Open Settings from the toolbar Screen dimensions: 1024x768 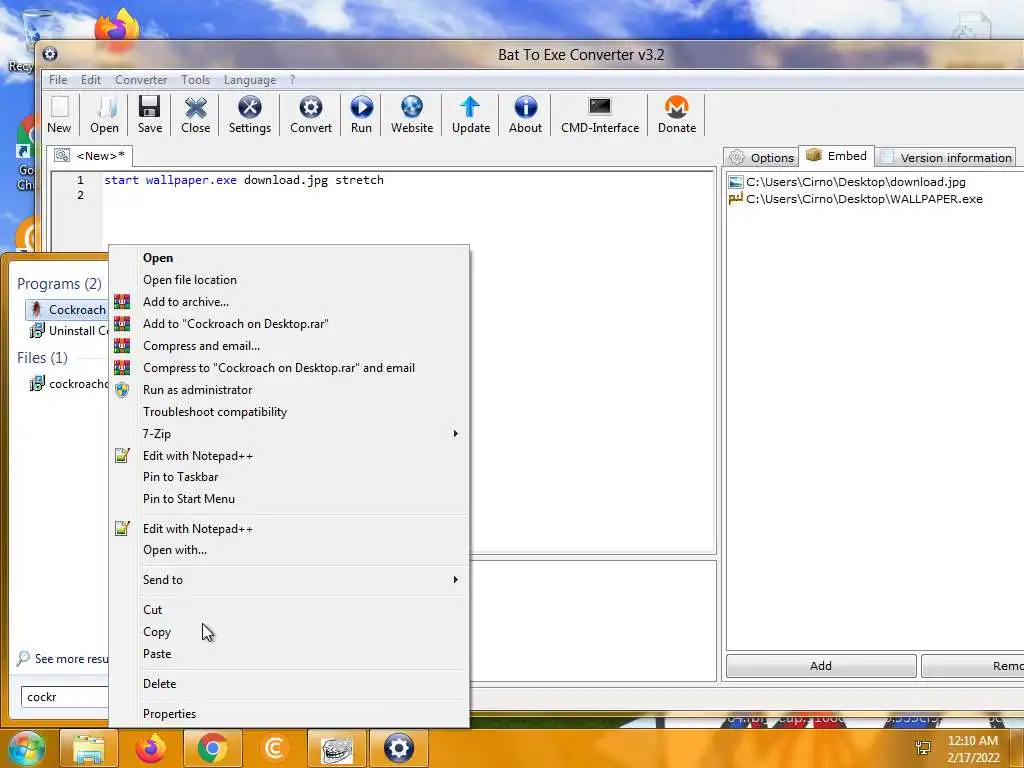[x=249, y=115]
